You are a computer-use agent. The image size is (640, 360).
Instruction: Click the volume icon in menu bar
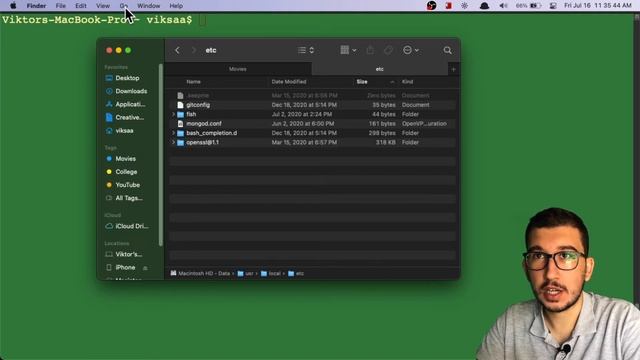503,6
